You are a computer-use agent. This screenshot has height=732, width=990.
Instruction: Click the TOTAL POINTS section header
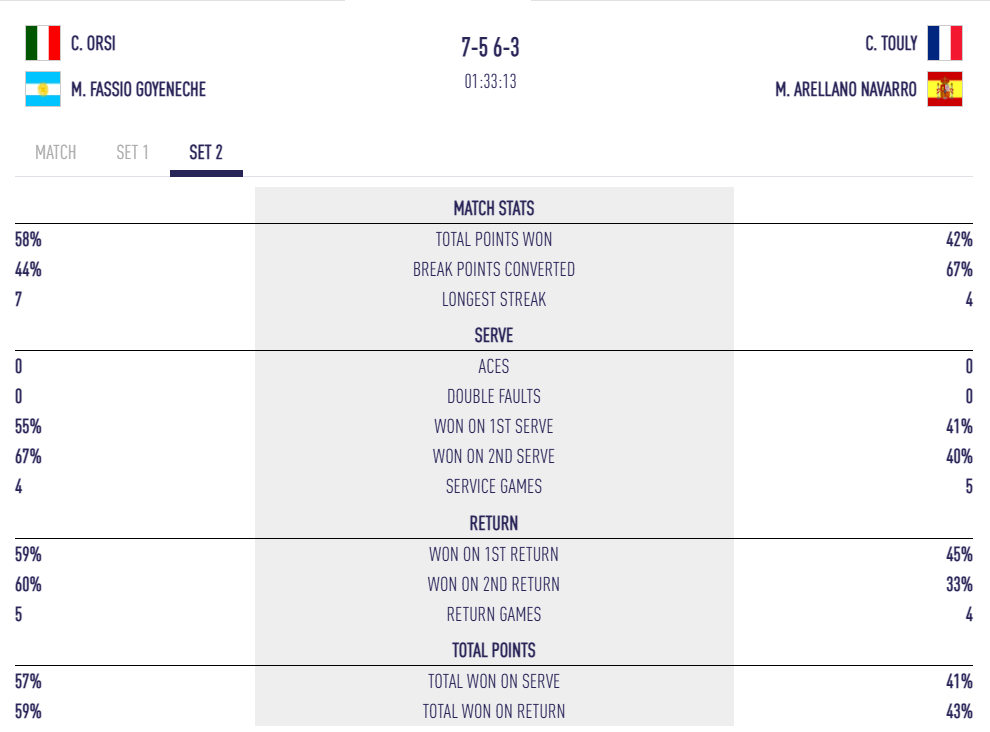pos(494,650)
